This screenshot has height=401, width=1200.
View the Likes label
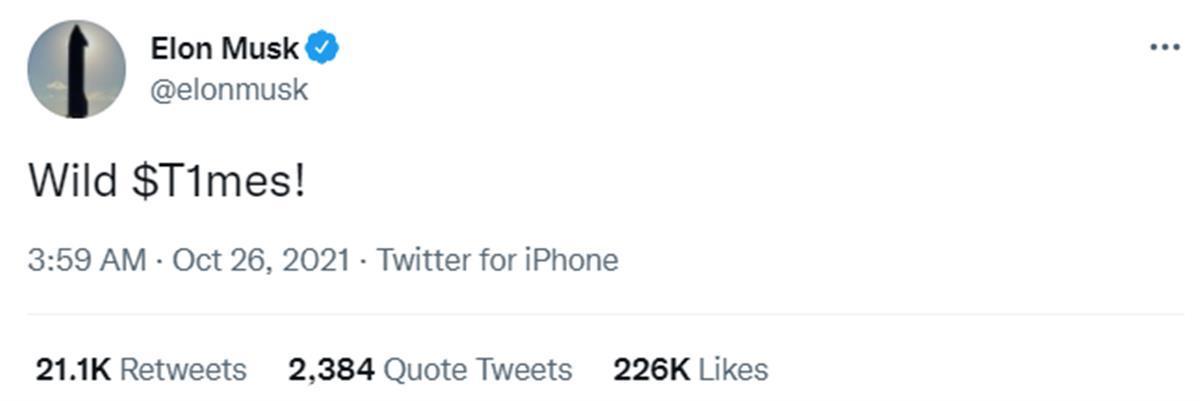point(733,370)
